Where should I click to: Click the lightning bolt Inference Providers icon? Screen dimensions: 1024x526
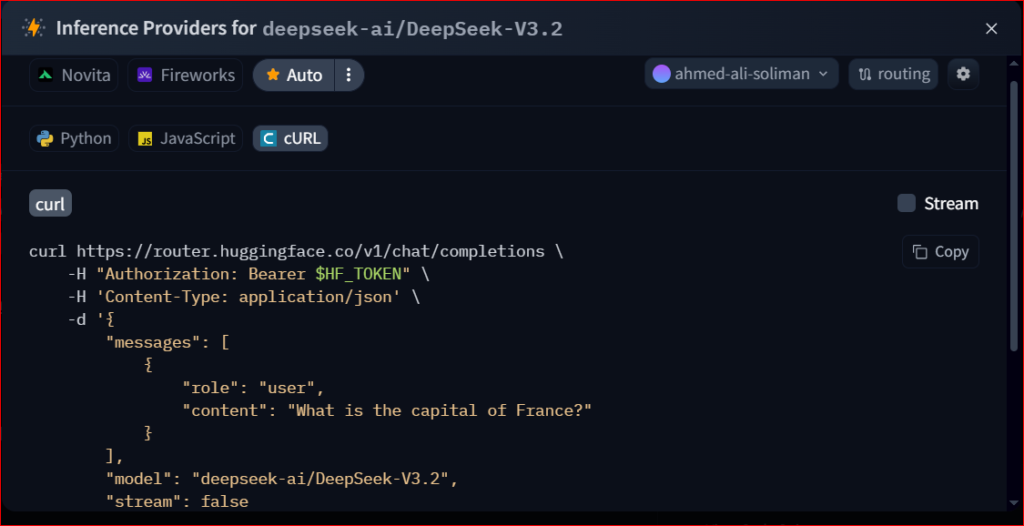[35, 28]
